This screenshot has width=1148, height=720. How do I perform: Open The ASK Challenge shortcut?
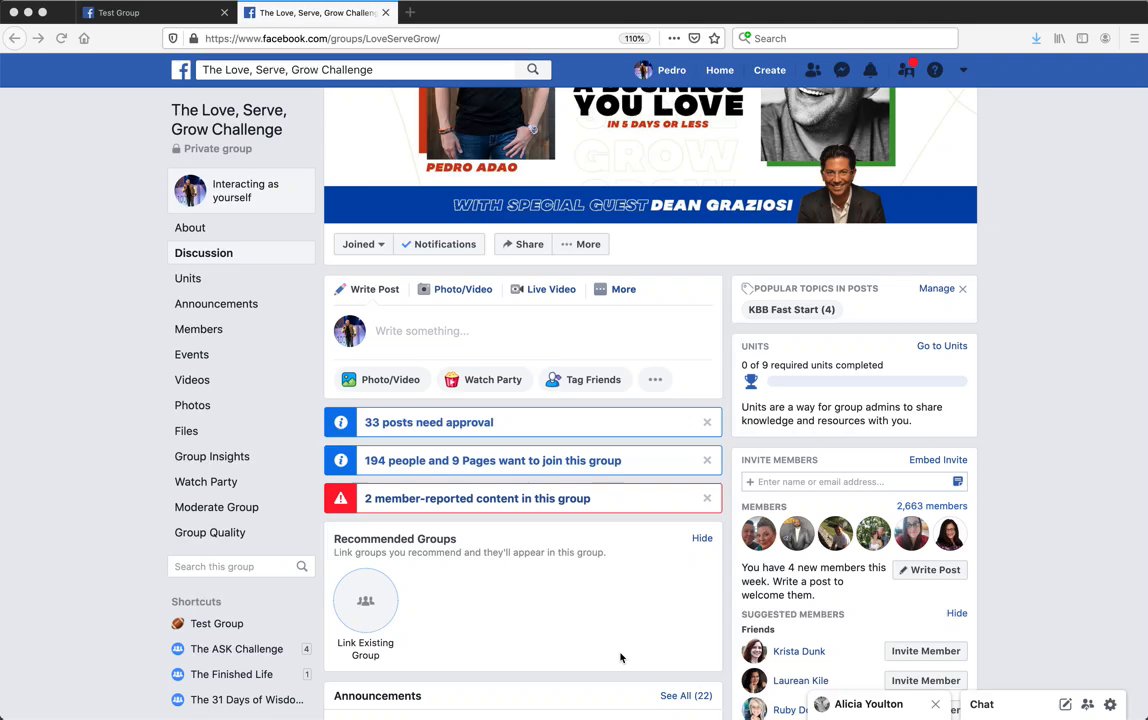236,649
